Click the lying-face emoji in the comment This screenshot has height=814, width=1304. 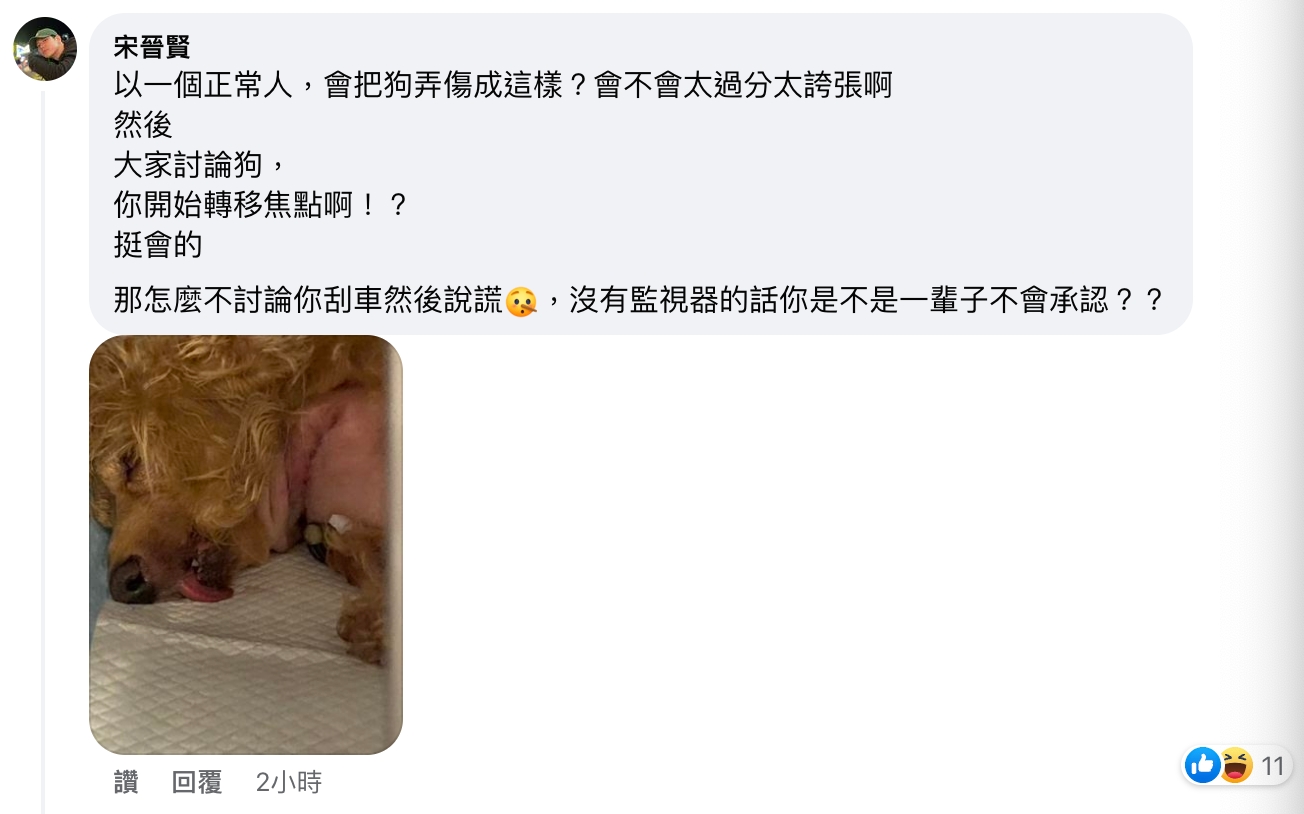click(x=521, y=301)
